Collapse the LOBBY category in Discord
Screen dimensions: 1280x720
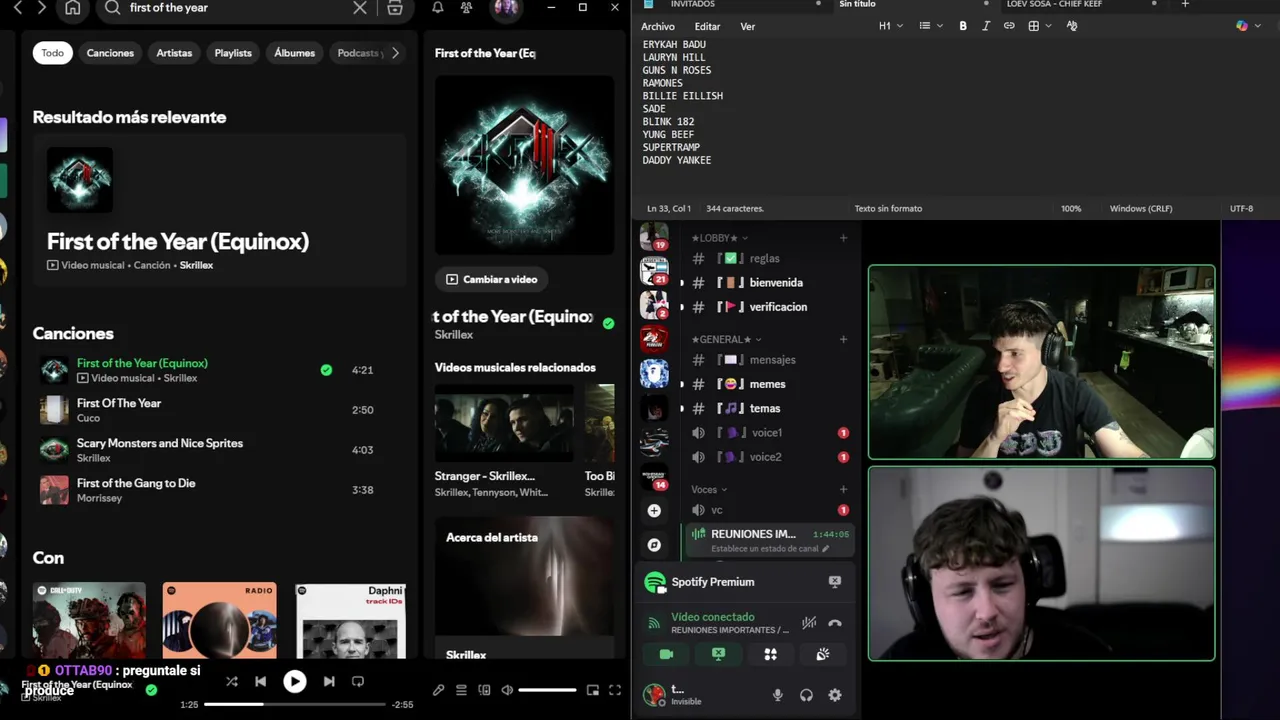(x=719, y=238)
